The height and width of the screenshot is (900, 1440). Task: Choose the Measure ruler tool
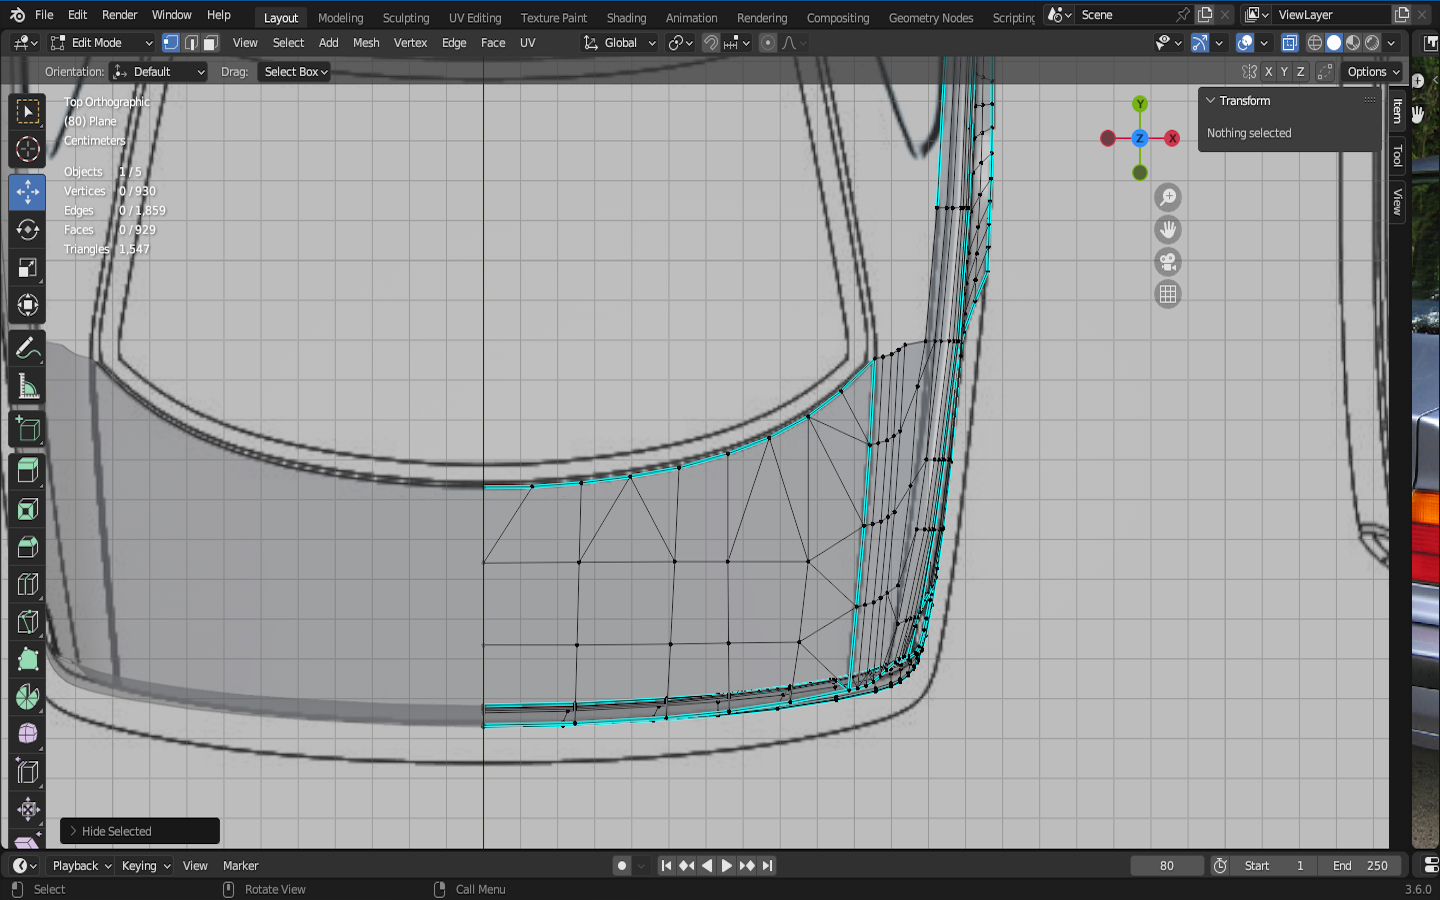pos(28,387)
